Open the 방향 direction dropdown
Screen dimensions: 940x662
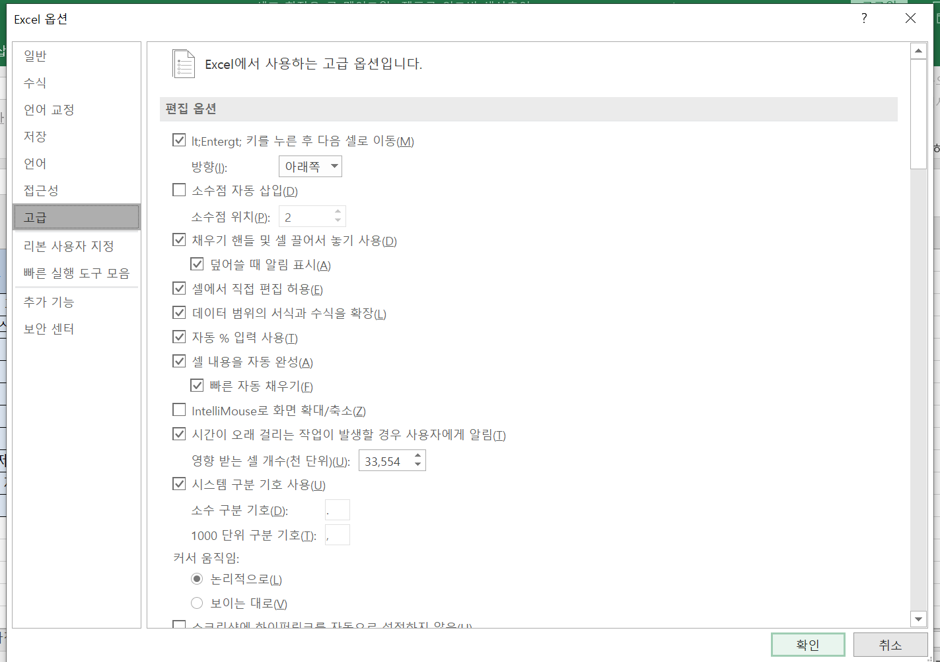[311, 166]
